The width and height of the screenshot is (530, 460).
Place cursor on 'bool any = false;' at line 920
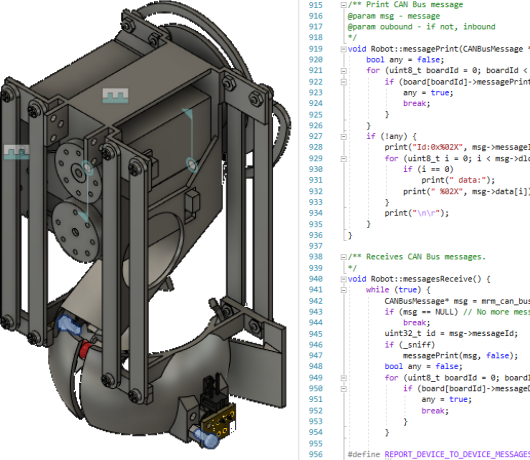click(405, 60)
